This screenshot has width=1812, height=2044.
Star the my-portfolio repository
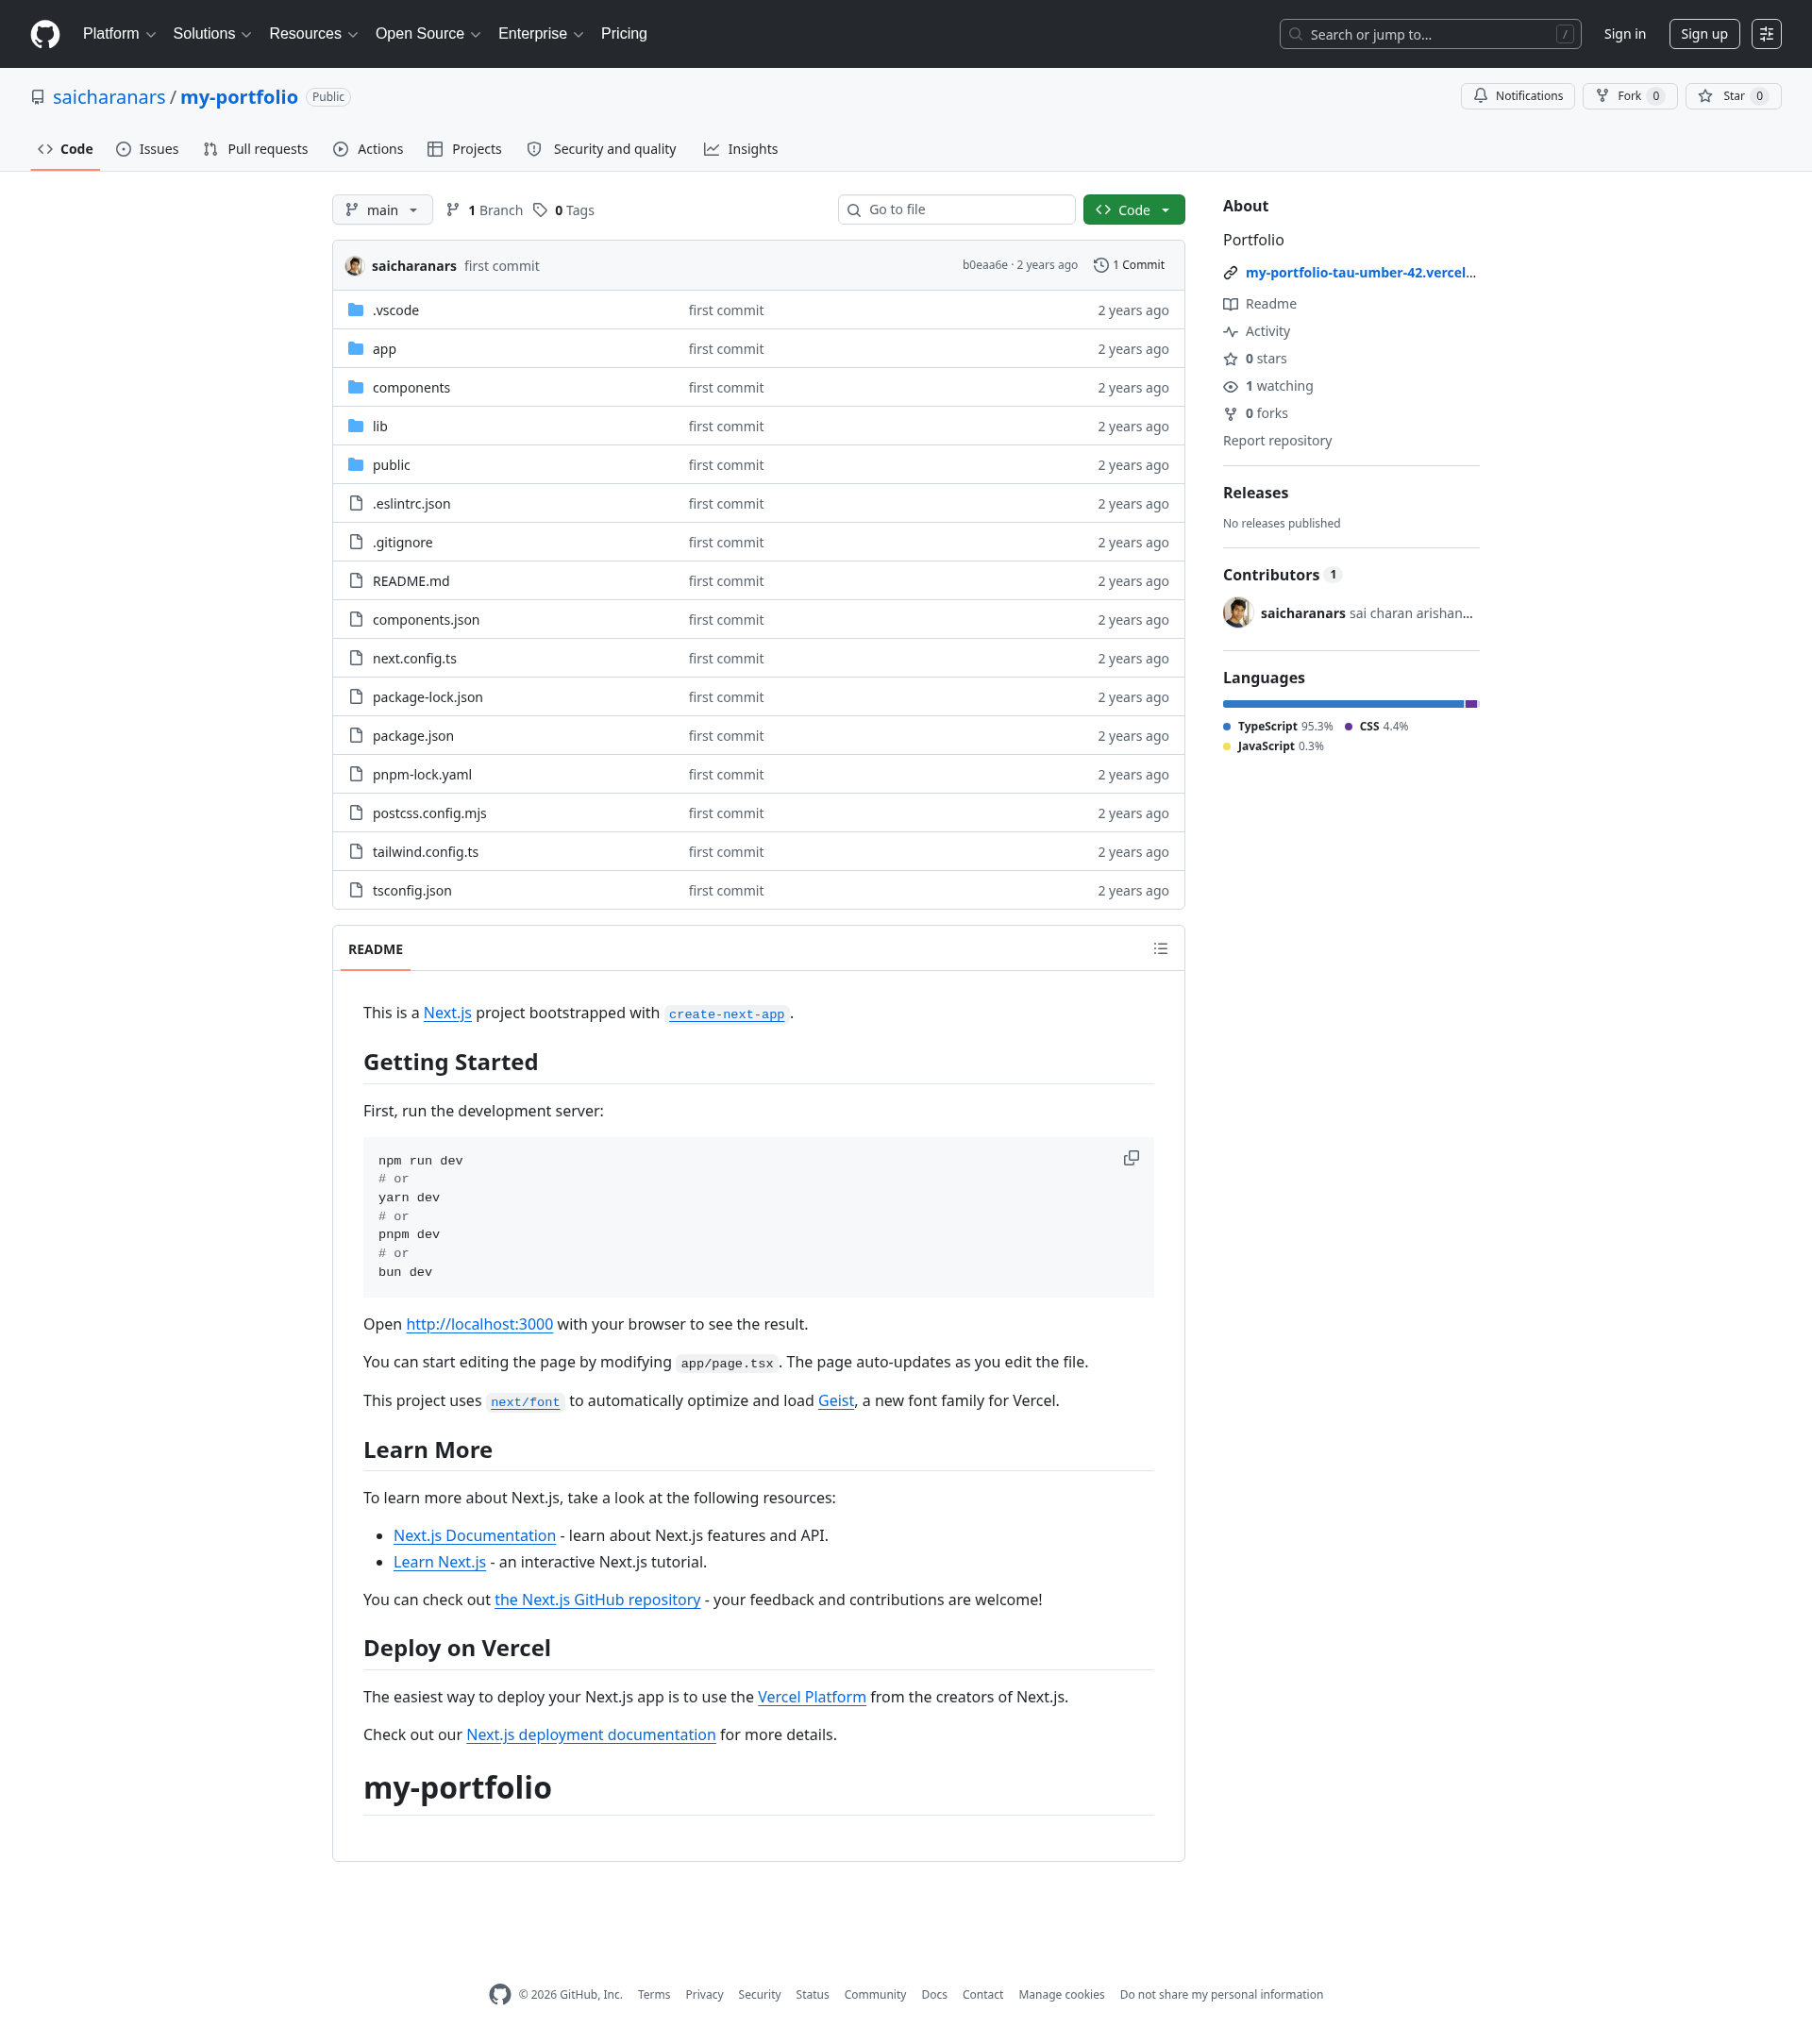pyautogui.click(x=1733, y=96)
